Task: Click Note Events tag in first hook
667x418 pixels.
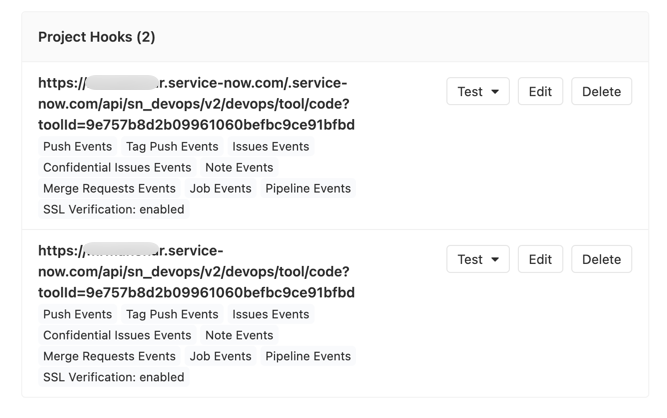Action: coord(239,167)
